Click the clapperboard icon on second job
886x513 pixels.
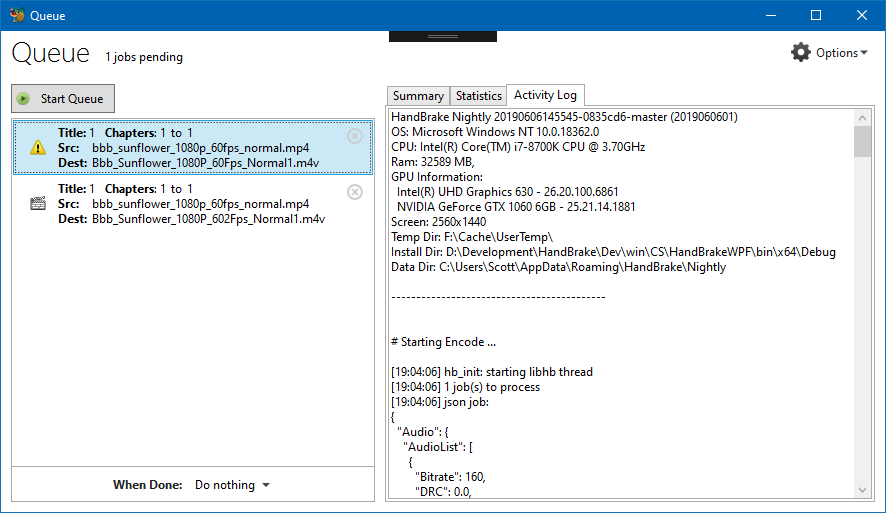(x=38, y=203)
